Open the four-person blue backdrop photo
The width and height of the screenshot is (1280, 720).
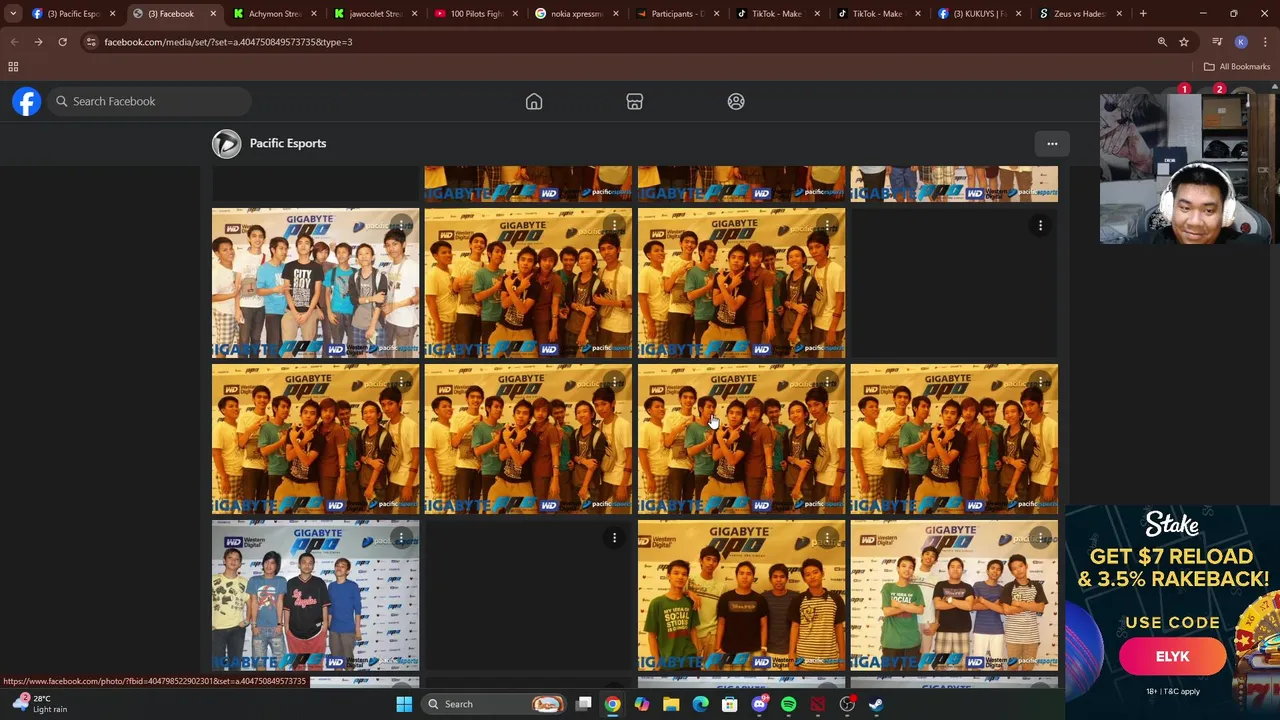pos(315,594)
